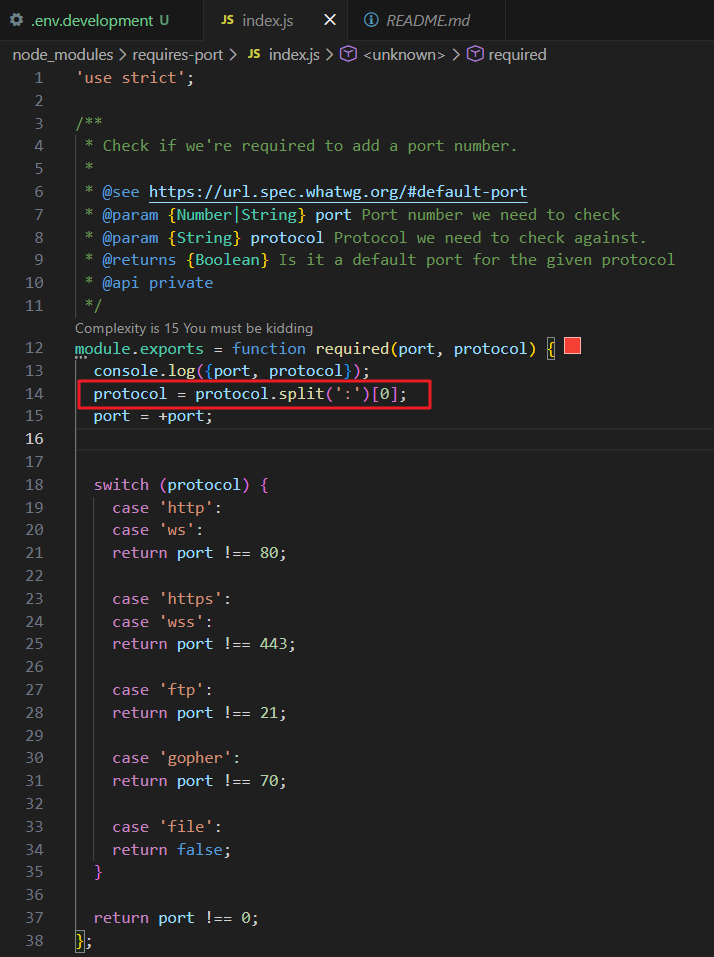Click 'return port !== 443' line
The width and height of the screenshot is (714, 957).
click(204, 644)
